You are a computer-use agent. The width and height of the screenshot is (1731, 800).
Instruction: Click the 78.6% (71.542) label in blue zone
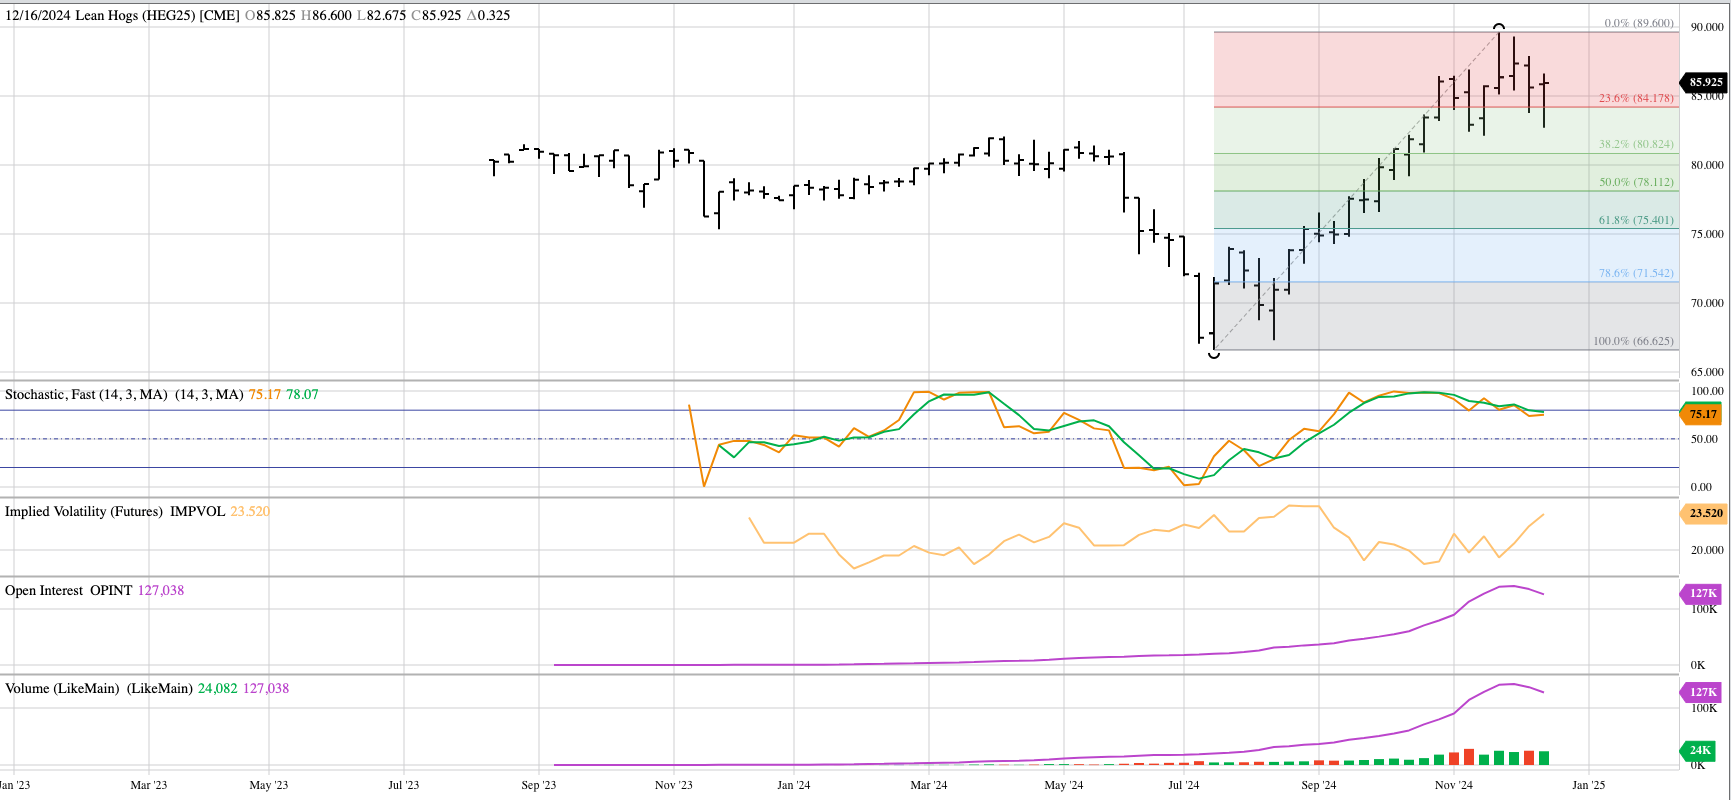1635,273
